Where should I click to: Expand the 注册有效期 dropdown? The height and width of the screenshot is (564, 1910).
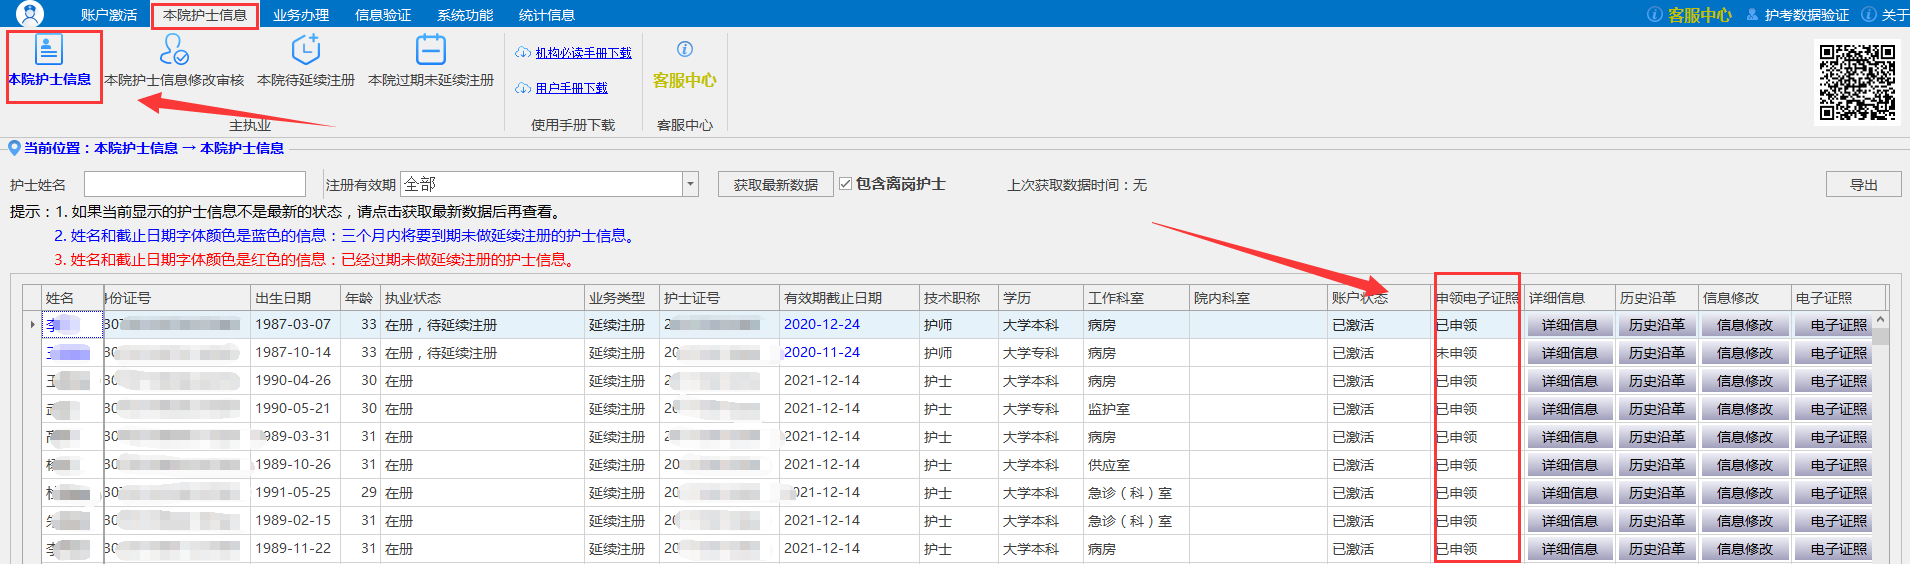[x=690, y=184]
